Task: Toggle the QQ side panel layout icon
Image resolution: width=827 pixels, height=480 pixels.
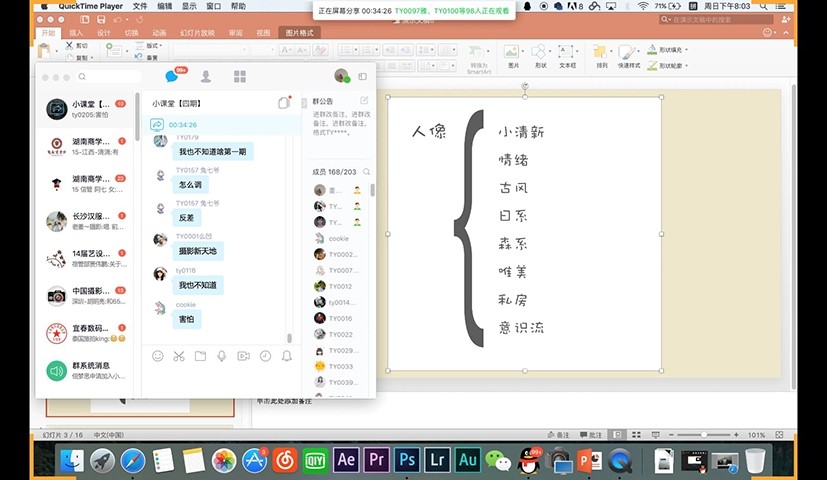Action: (362, 76)
